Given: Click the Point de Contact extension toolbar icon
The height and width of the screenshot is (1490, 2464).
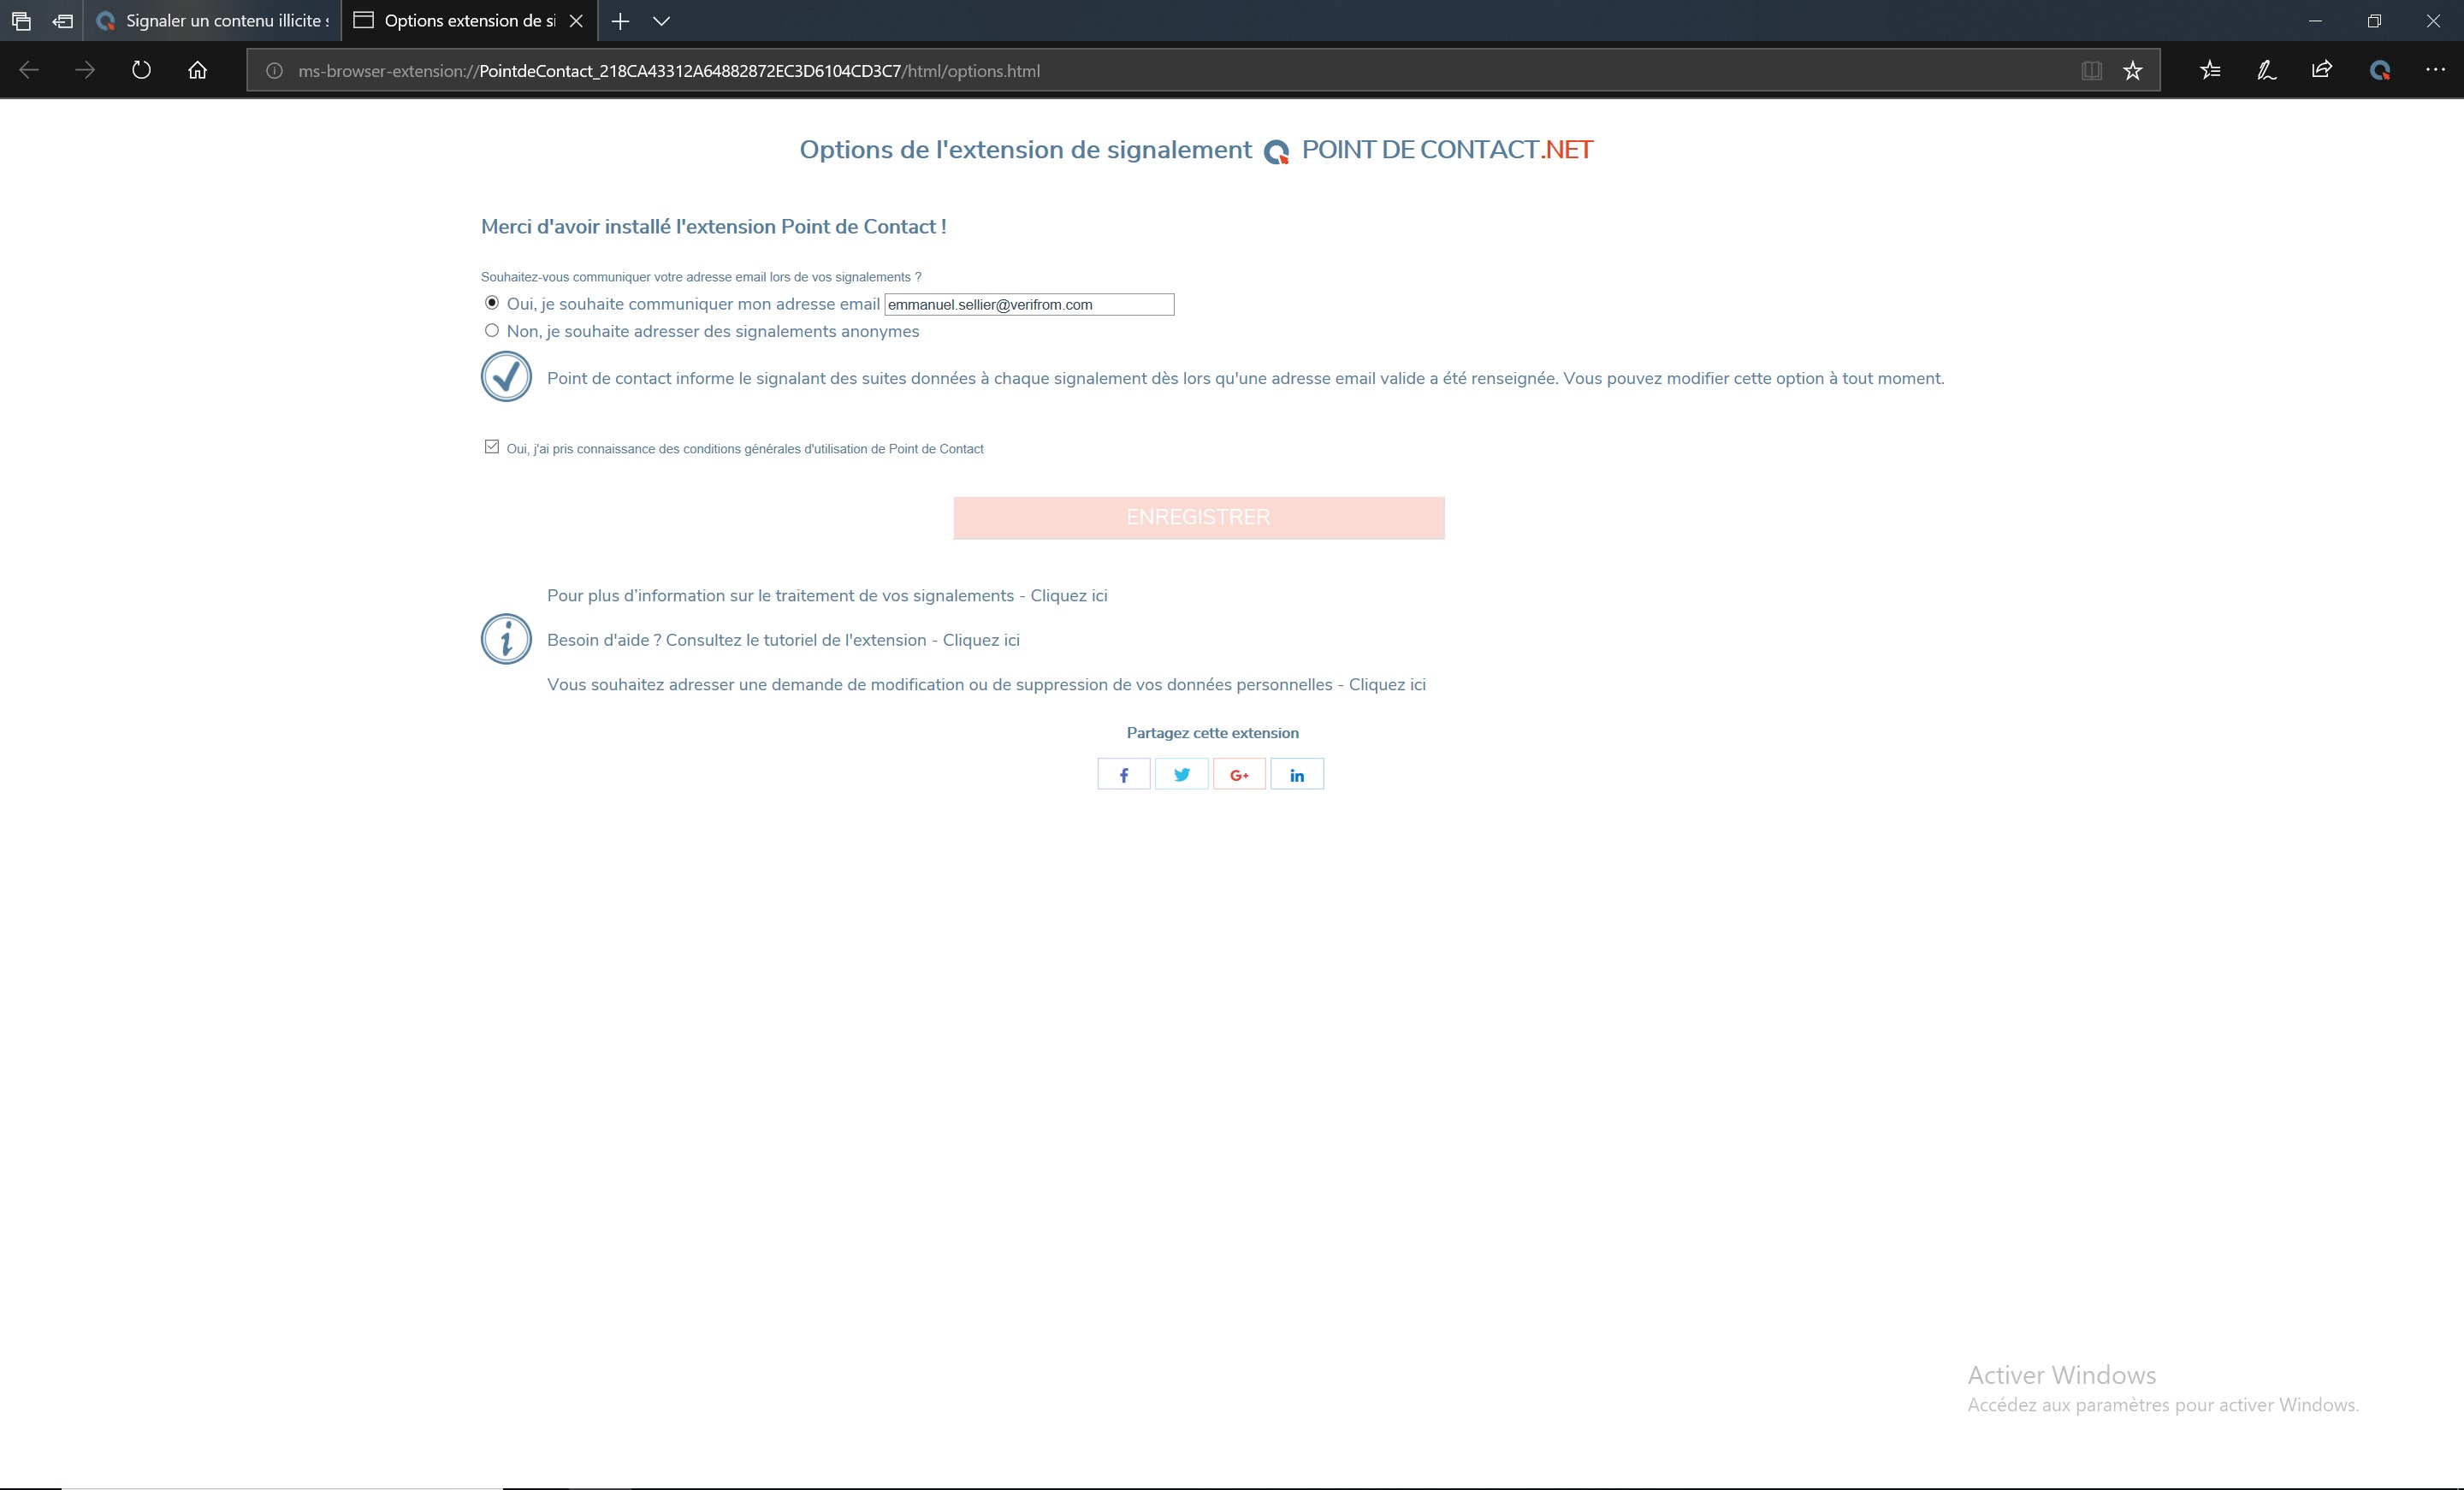Looking at the screenshot, I should click(2380, 70).
